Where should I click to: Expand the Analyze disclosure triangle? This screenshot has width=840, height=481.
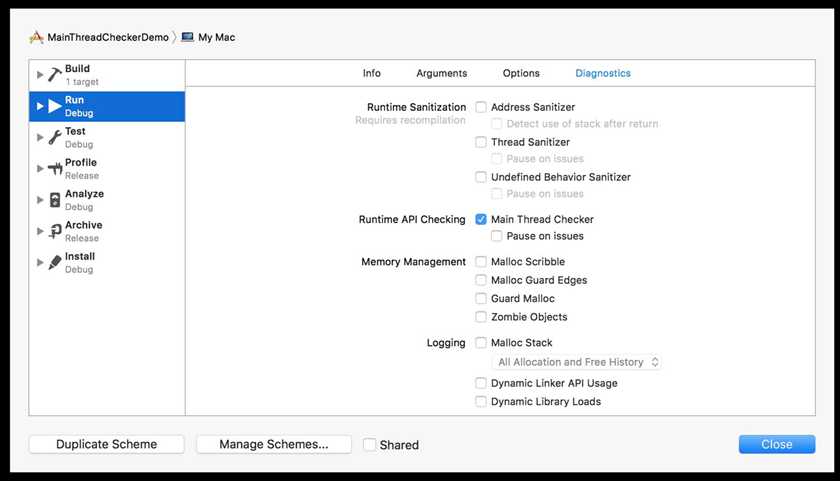pyautogui.click(x=40, y=200)
